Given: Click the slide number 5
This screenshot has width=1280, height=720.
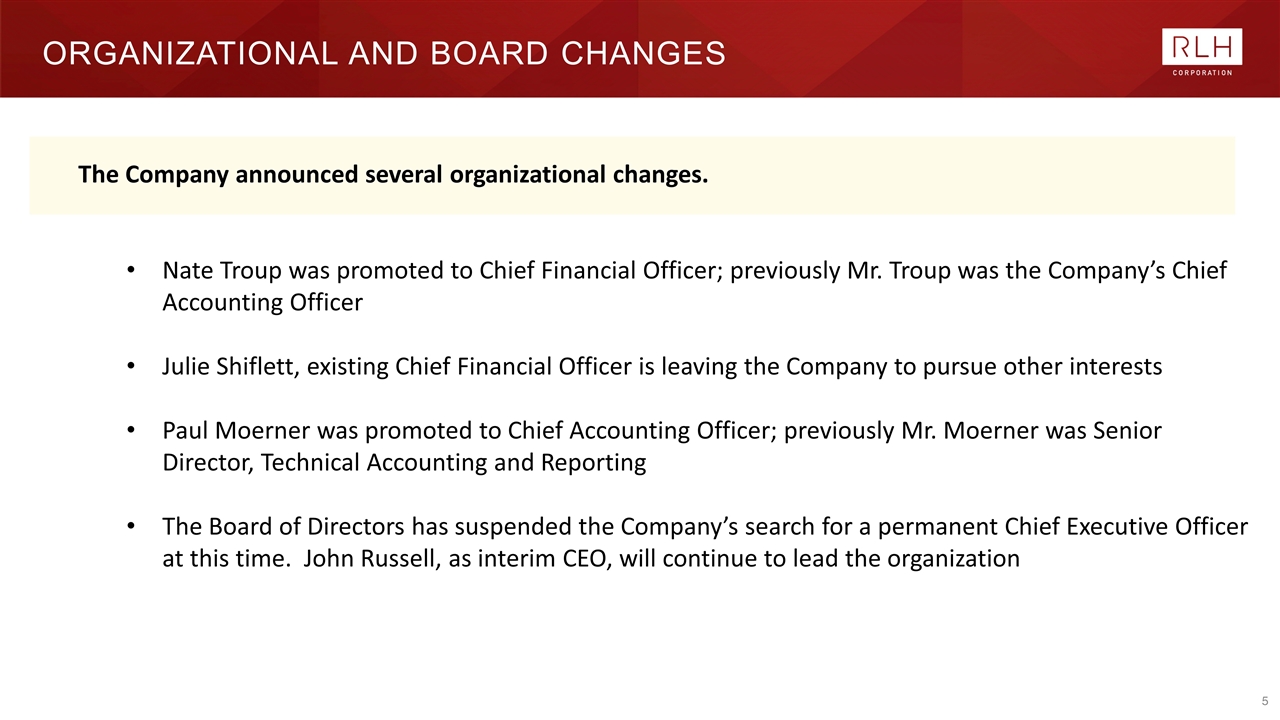Looking at the screenshot, I should (1265, 700).
